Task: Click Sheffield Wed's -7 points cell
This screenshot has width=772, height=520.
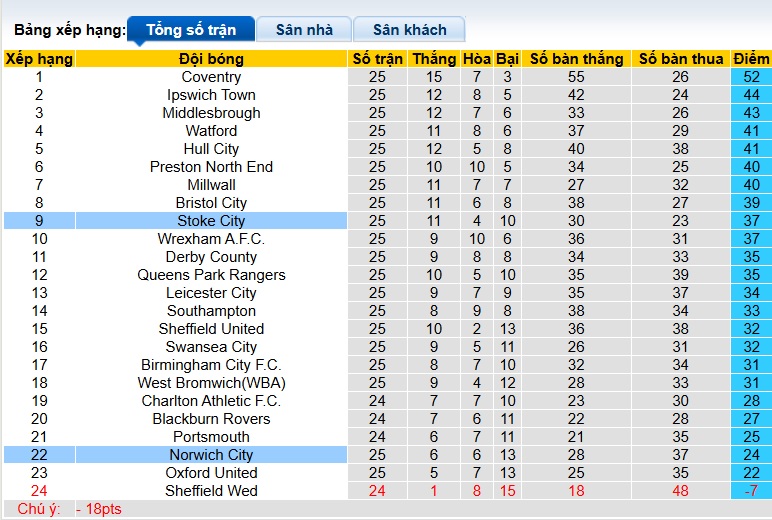Action: point(751,491)
